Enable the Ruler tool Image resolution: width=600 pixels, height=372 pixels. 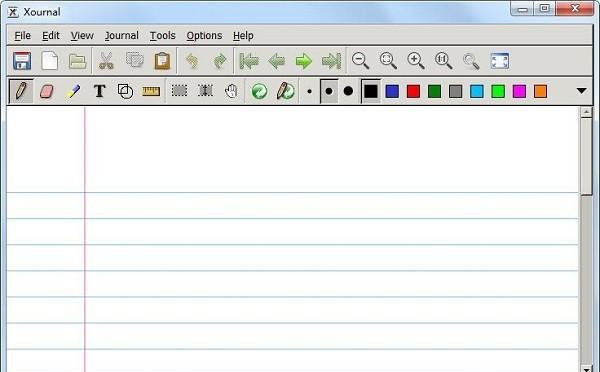pos(151,91)
